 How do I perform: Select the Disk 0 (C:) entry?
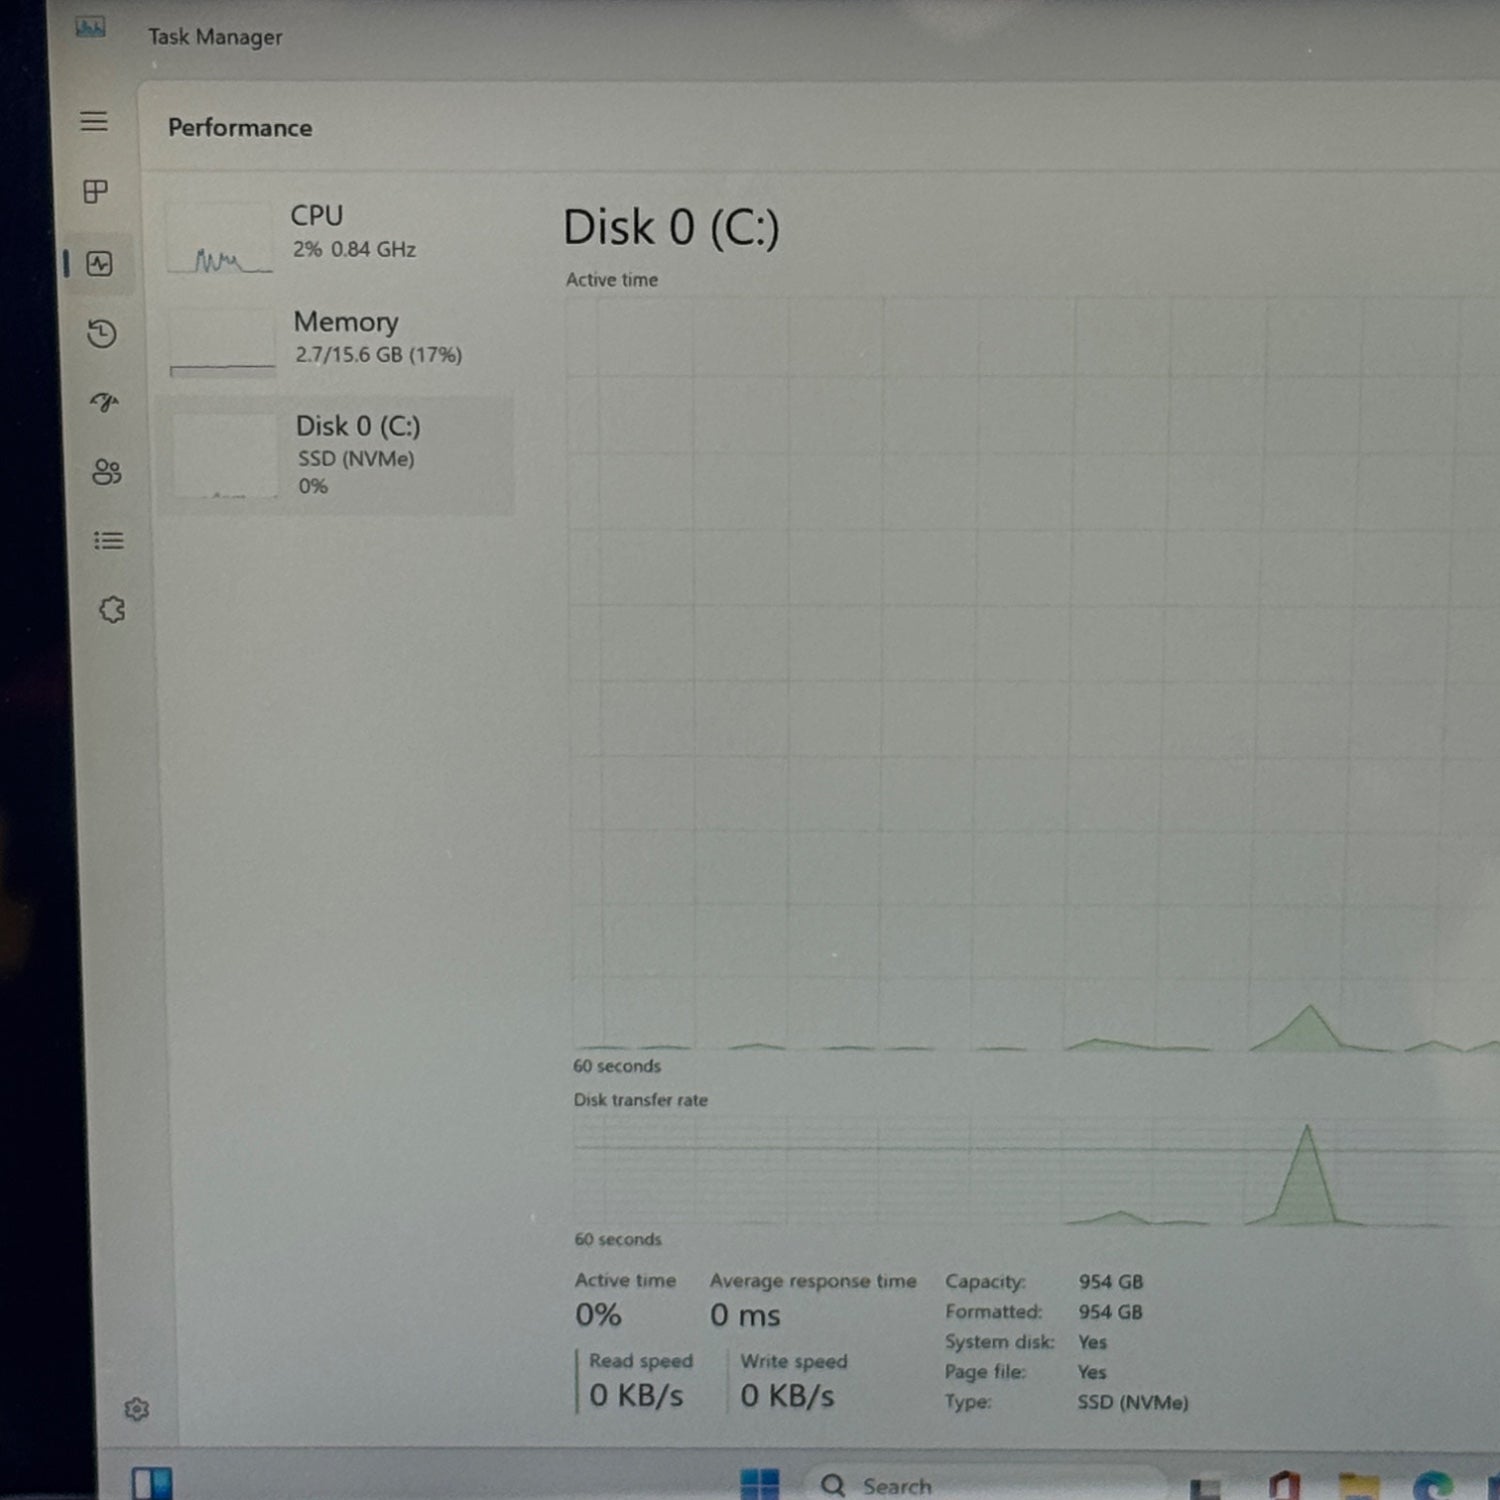pyautogui.click(x=337, y=456)
